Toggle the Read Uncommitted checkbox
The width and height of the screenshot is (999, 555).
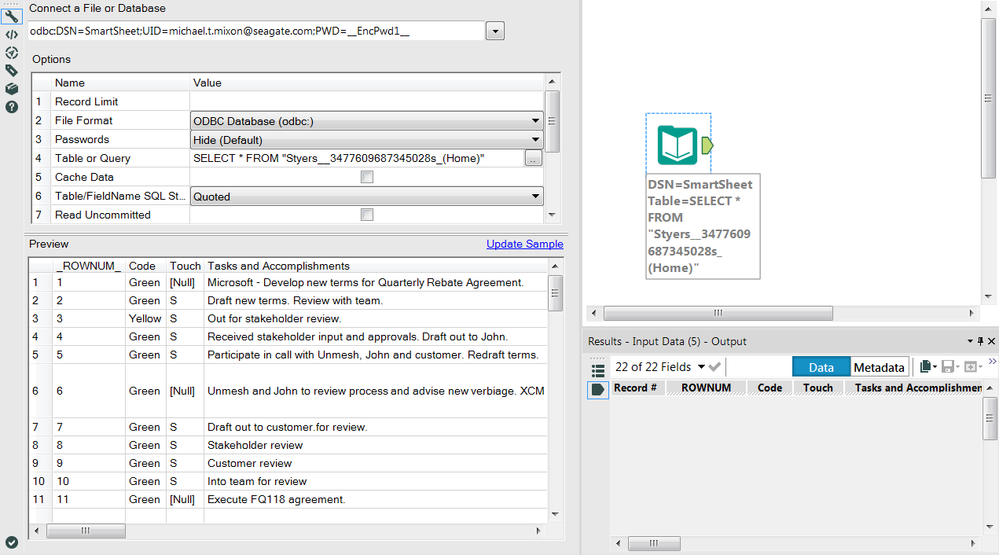coord(367,215)
